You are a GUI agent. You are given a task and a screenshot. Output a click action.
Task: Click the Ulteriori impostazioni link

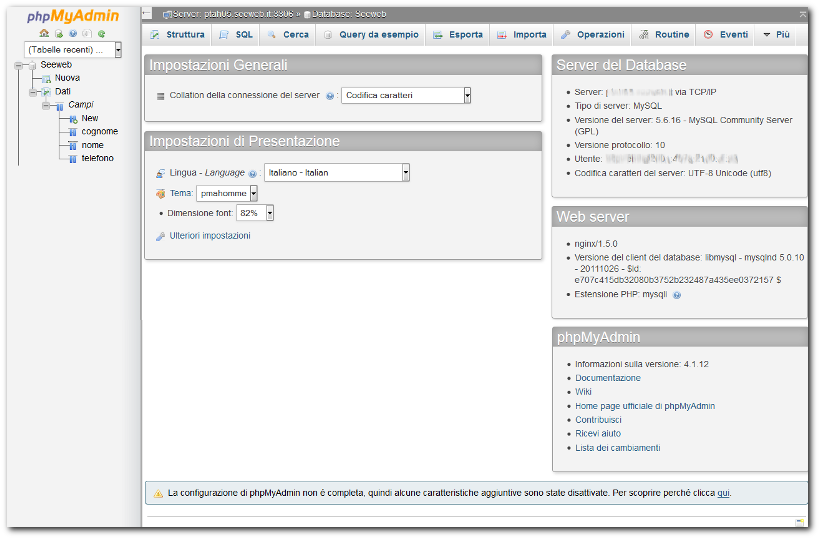[210, 236]
